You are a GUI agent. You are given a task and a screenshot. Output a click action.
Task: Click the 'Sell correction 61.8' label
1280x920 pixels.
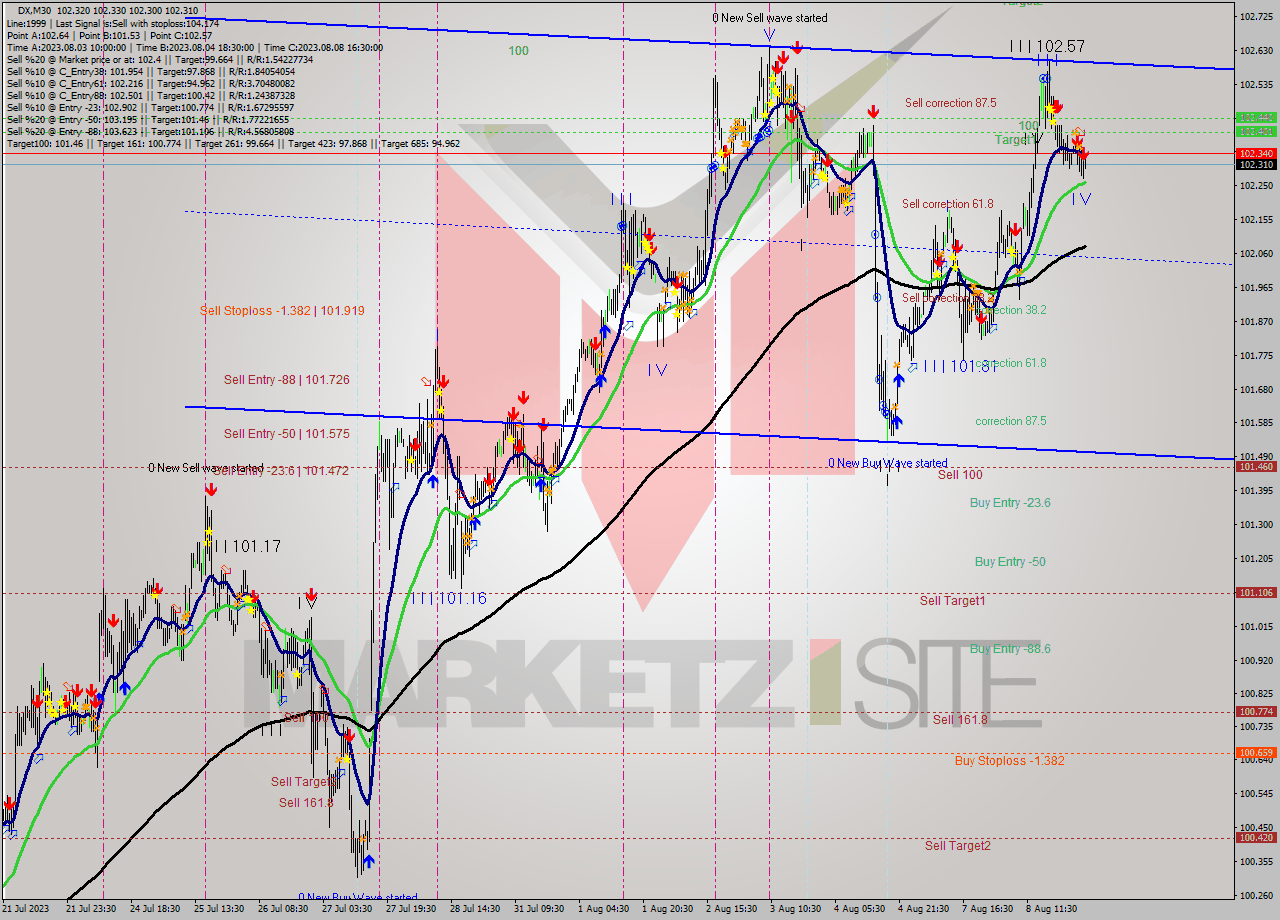point(947,204)
